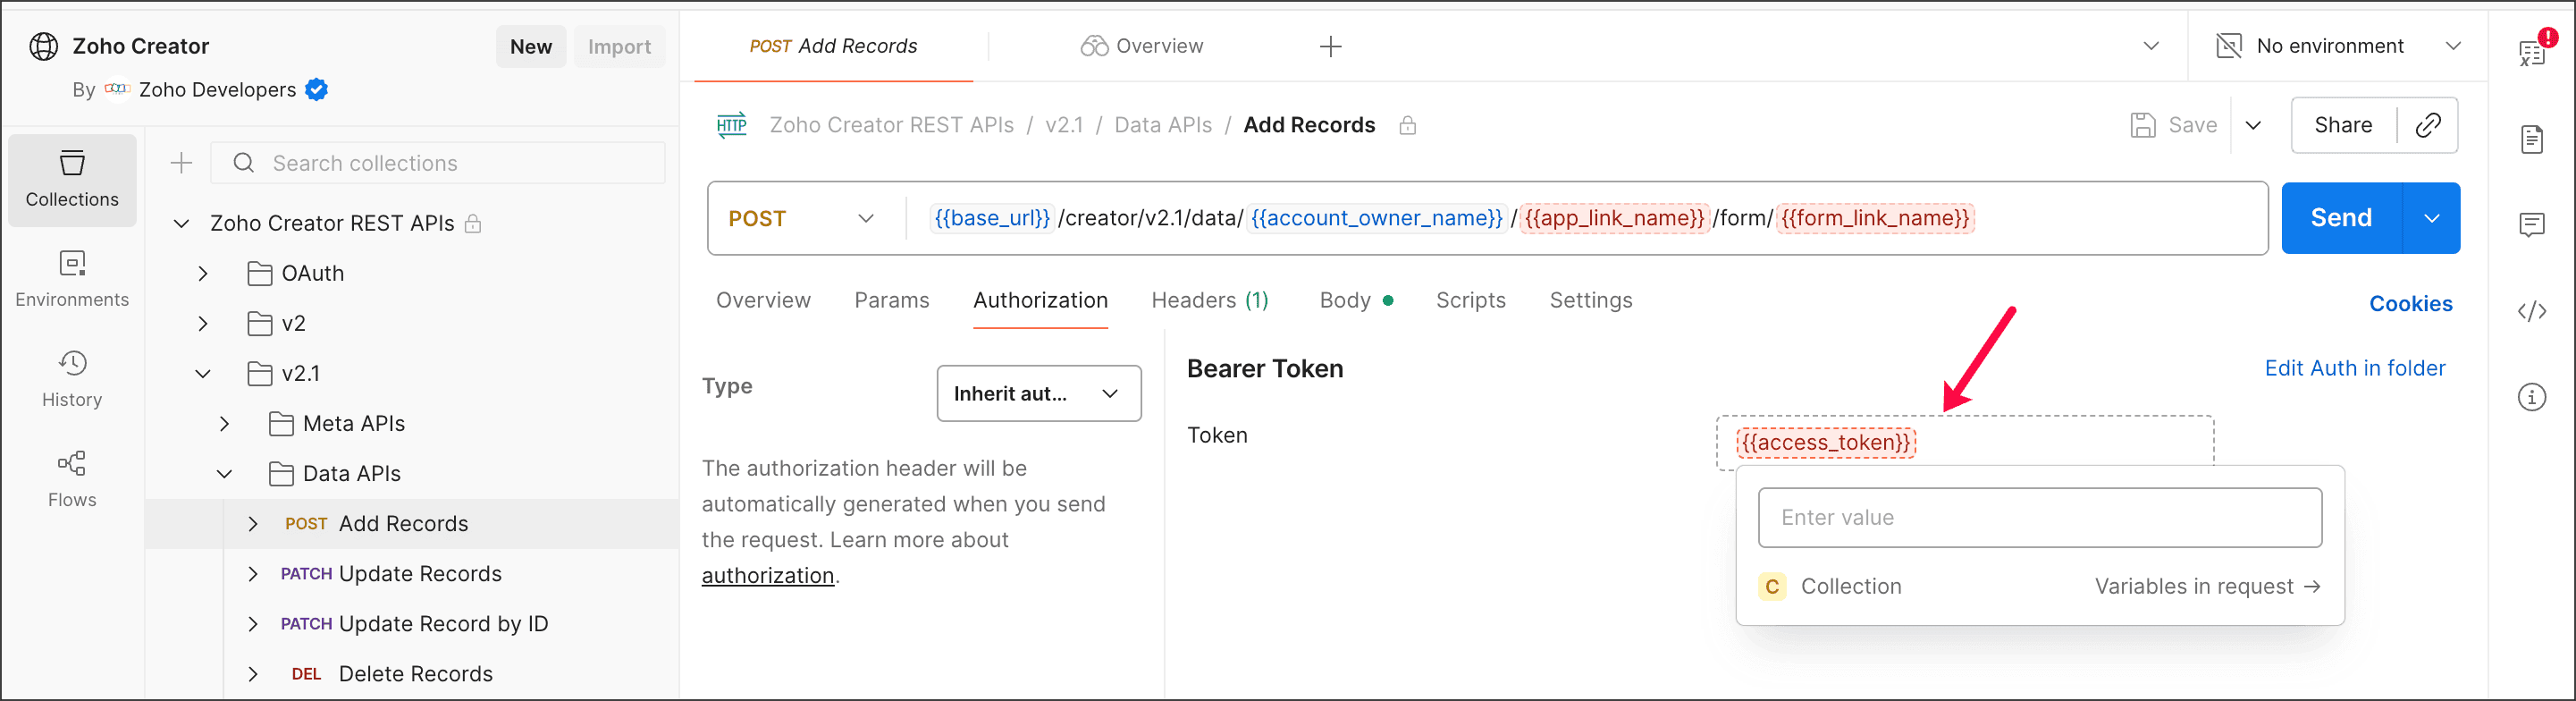
Task: Click Edit Auth in folder link
Action: (x=2354, y=368)
